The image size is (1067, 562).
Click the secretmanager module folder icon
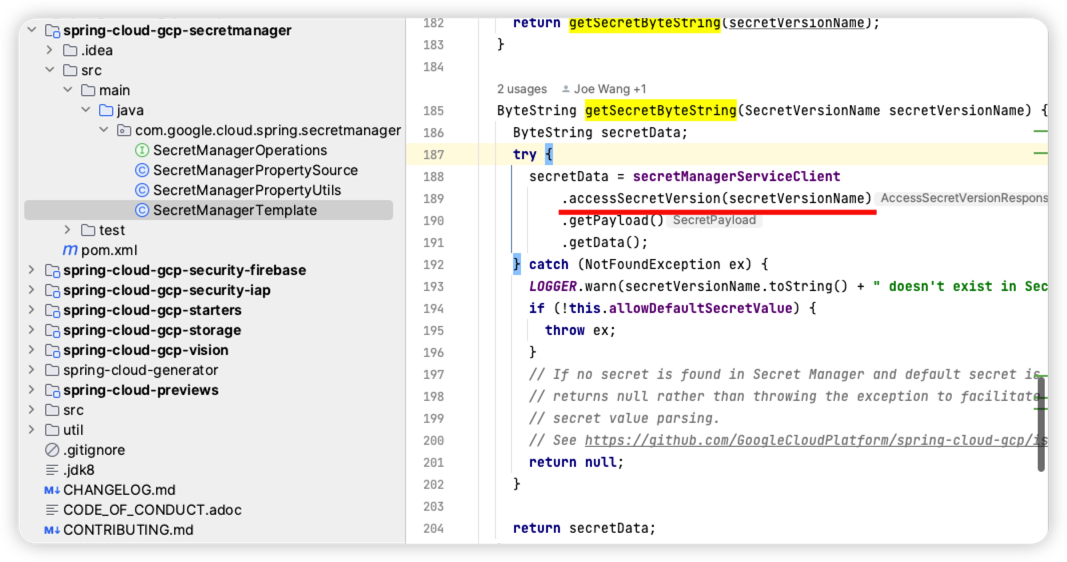click(52, 31)
